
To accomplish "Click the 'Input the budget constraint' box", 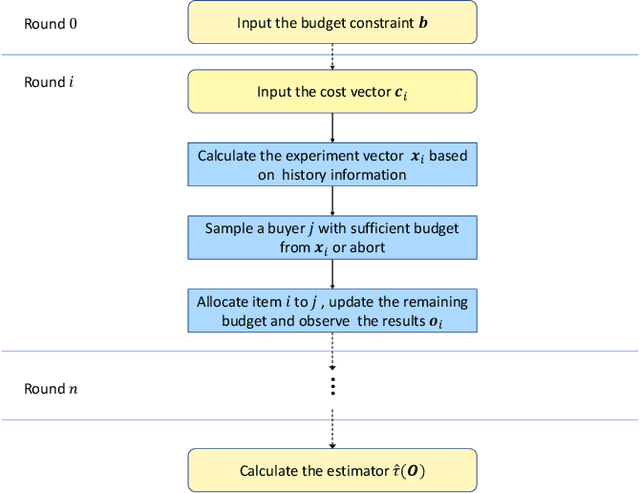I will pyautogui.click(x=332, y=22).
